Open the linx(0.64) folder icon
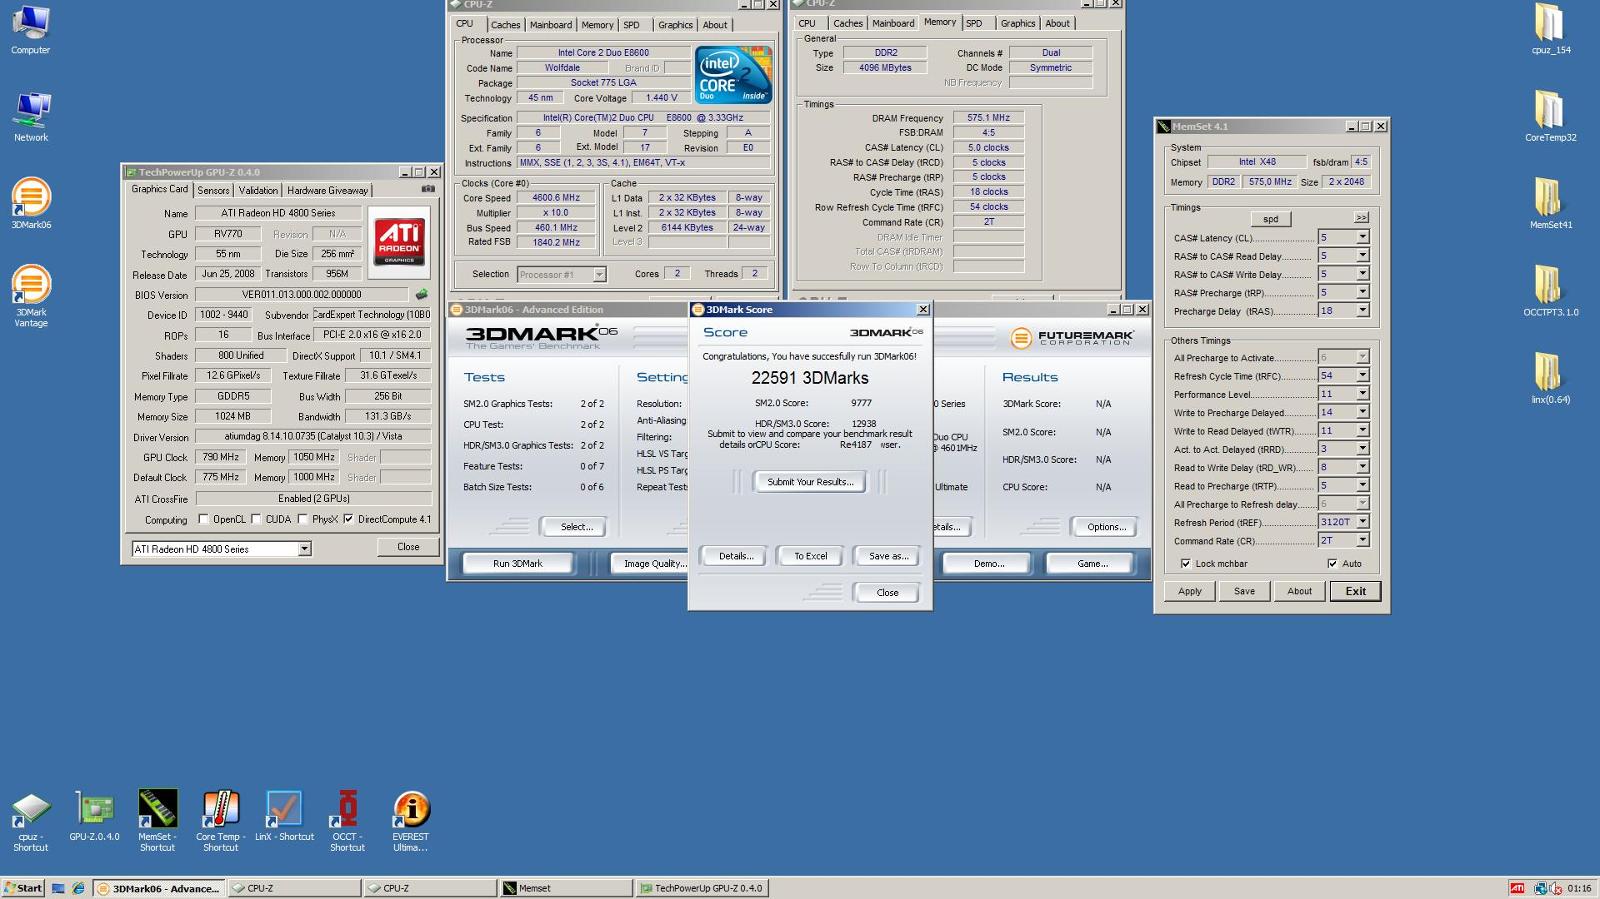The image size is (1600, 899). click(1550, 378)
